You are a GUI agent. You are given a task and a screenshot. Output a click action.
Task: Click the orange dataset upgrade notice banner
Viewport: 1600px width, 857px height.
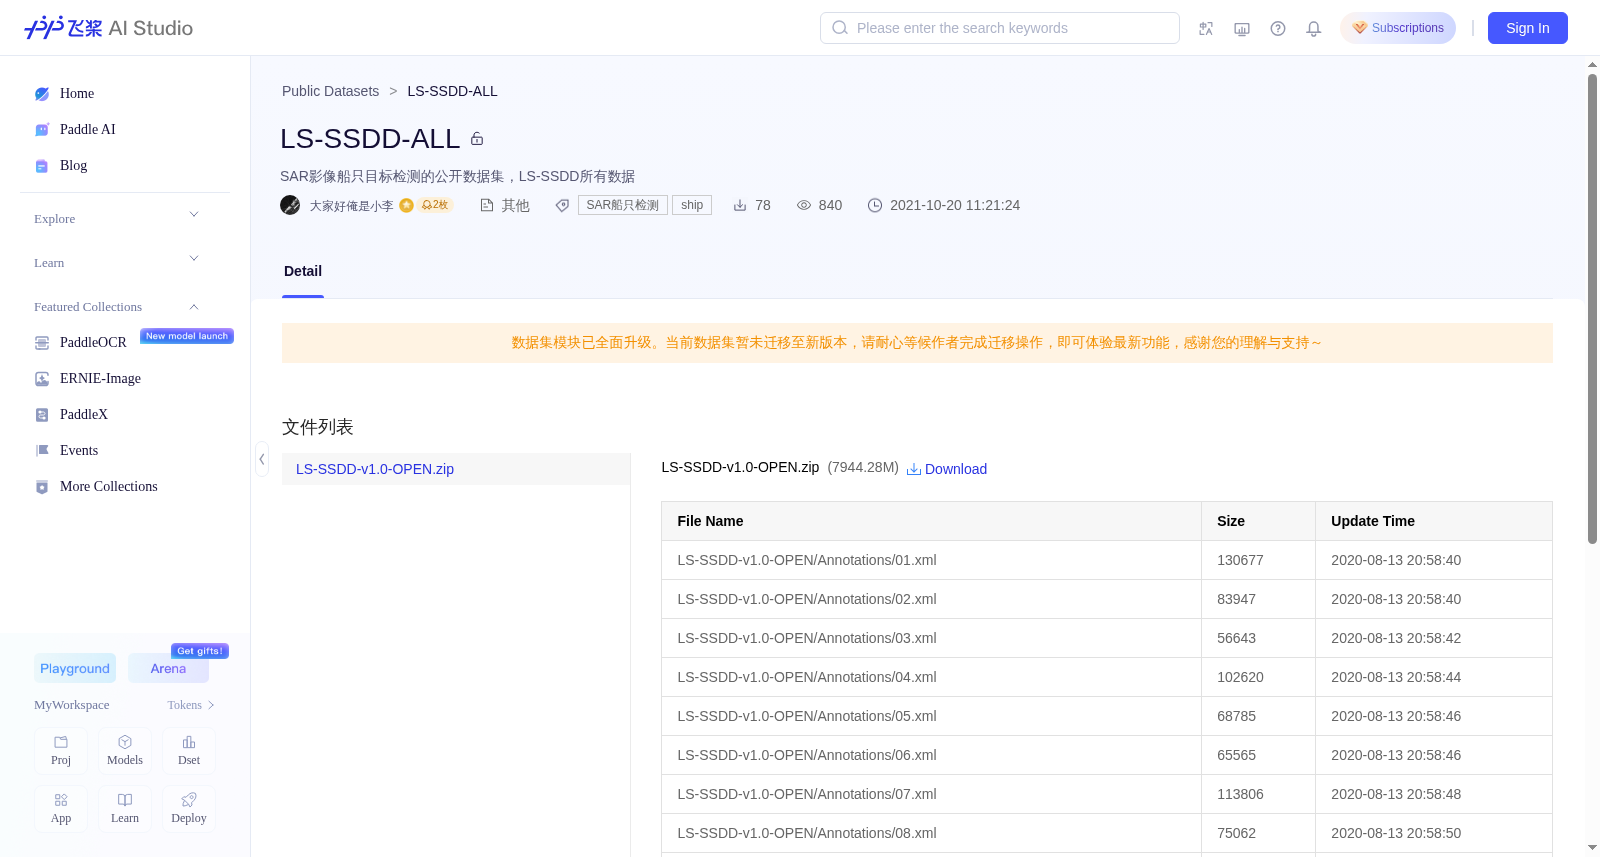[917, 343]
